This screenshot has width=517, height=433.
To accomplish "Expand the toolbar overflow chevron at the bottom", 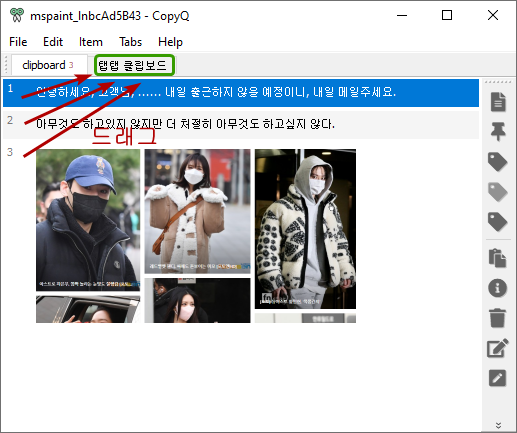I will pos(498,425).
